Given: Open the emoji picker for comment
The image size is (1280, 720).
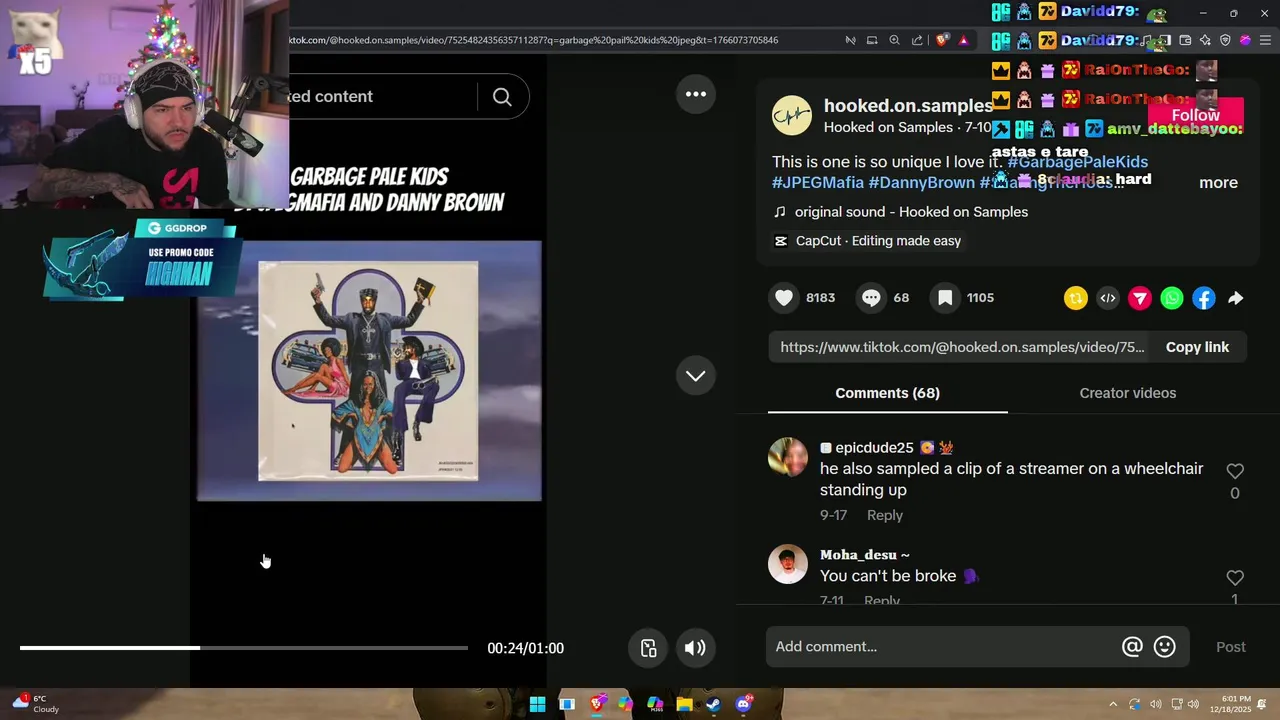Looking at the screenshot, I should coord(1165,647).
